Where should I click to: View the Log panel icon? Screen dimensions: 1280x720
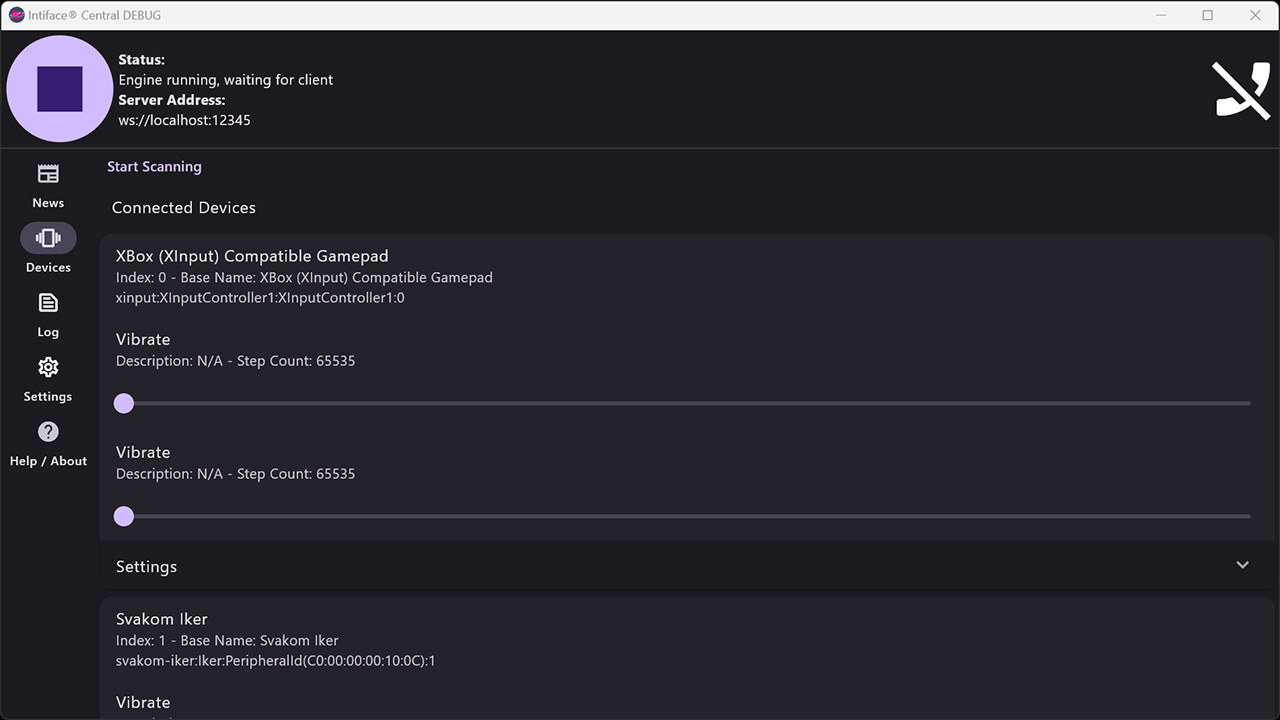[47, 302]
